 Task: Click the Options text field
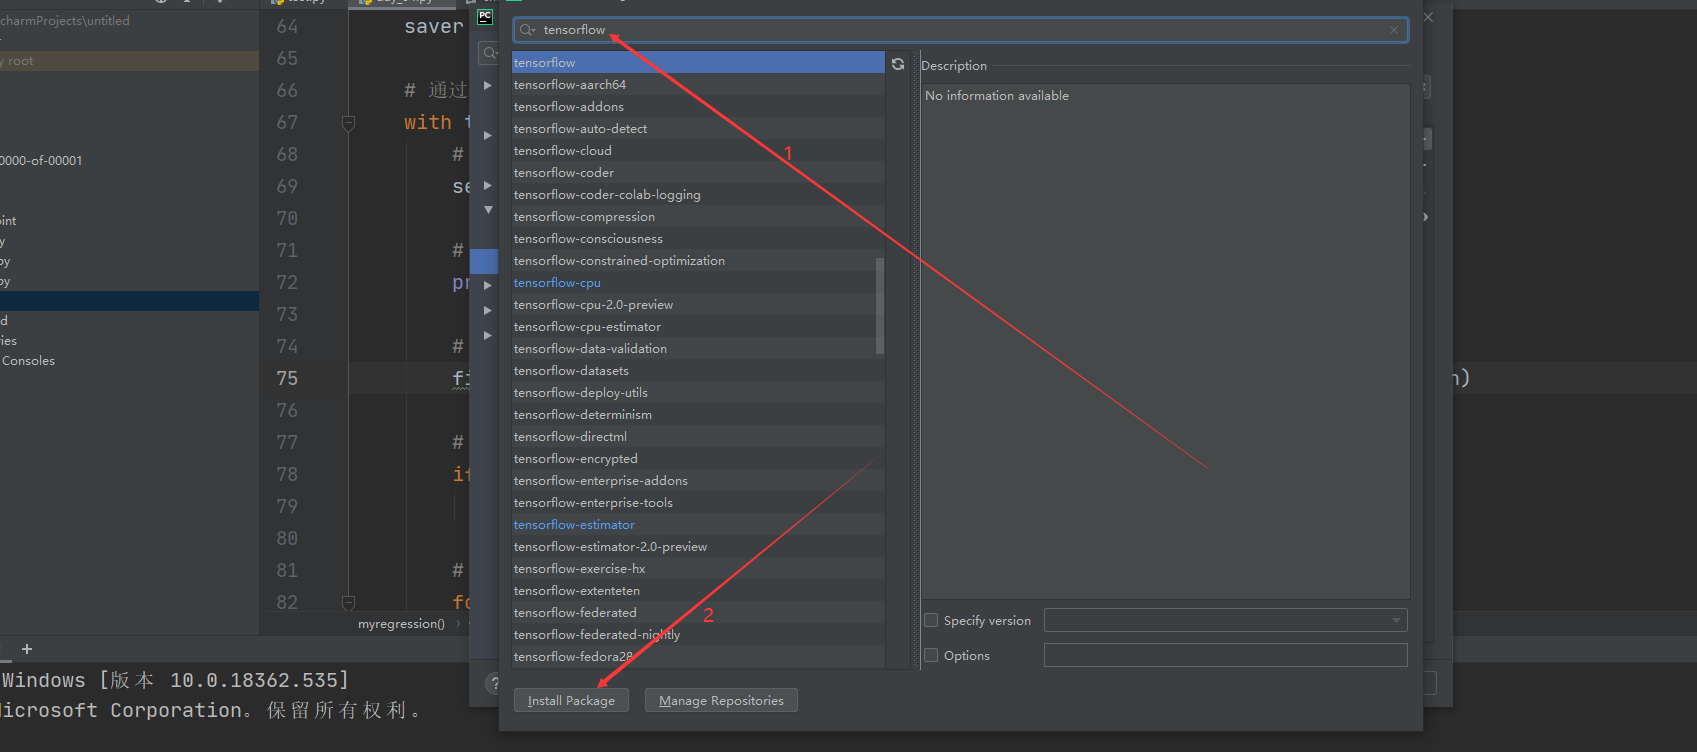[1226, 655]
